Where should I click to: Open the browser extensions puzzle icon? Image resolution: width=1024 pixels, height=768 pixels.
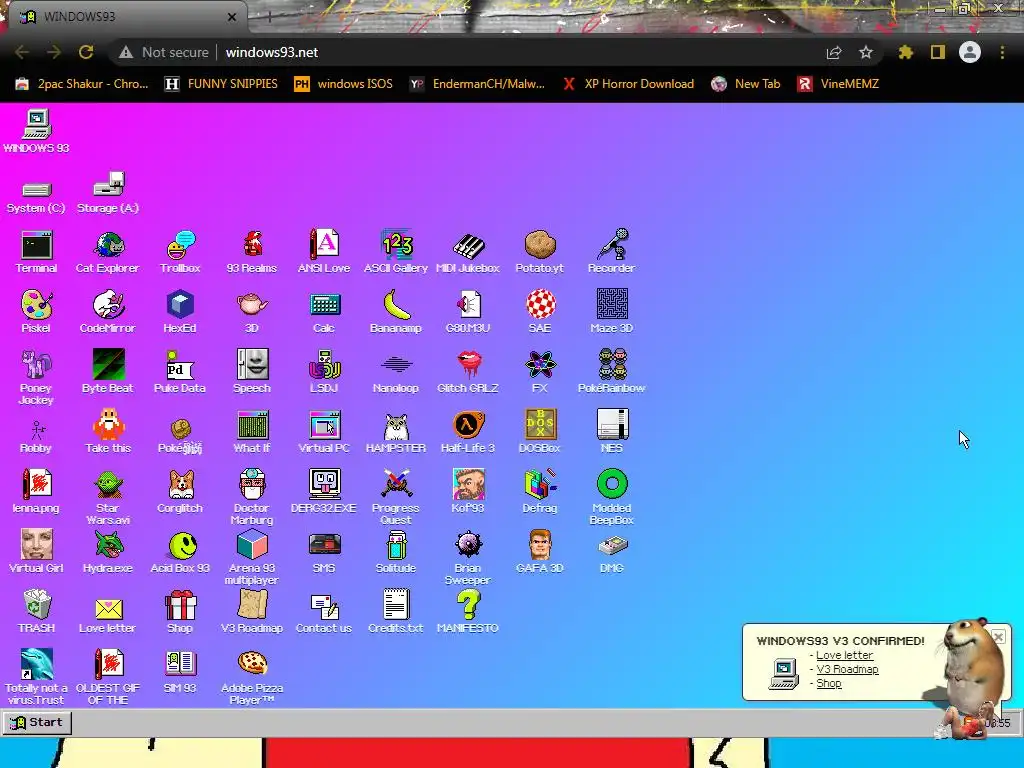coord(906,52)
